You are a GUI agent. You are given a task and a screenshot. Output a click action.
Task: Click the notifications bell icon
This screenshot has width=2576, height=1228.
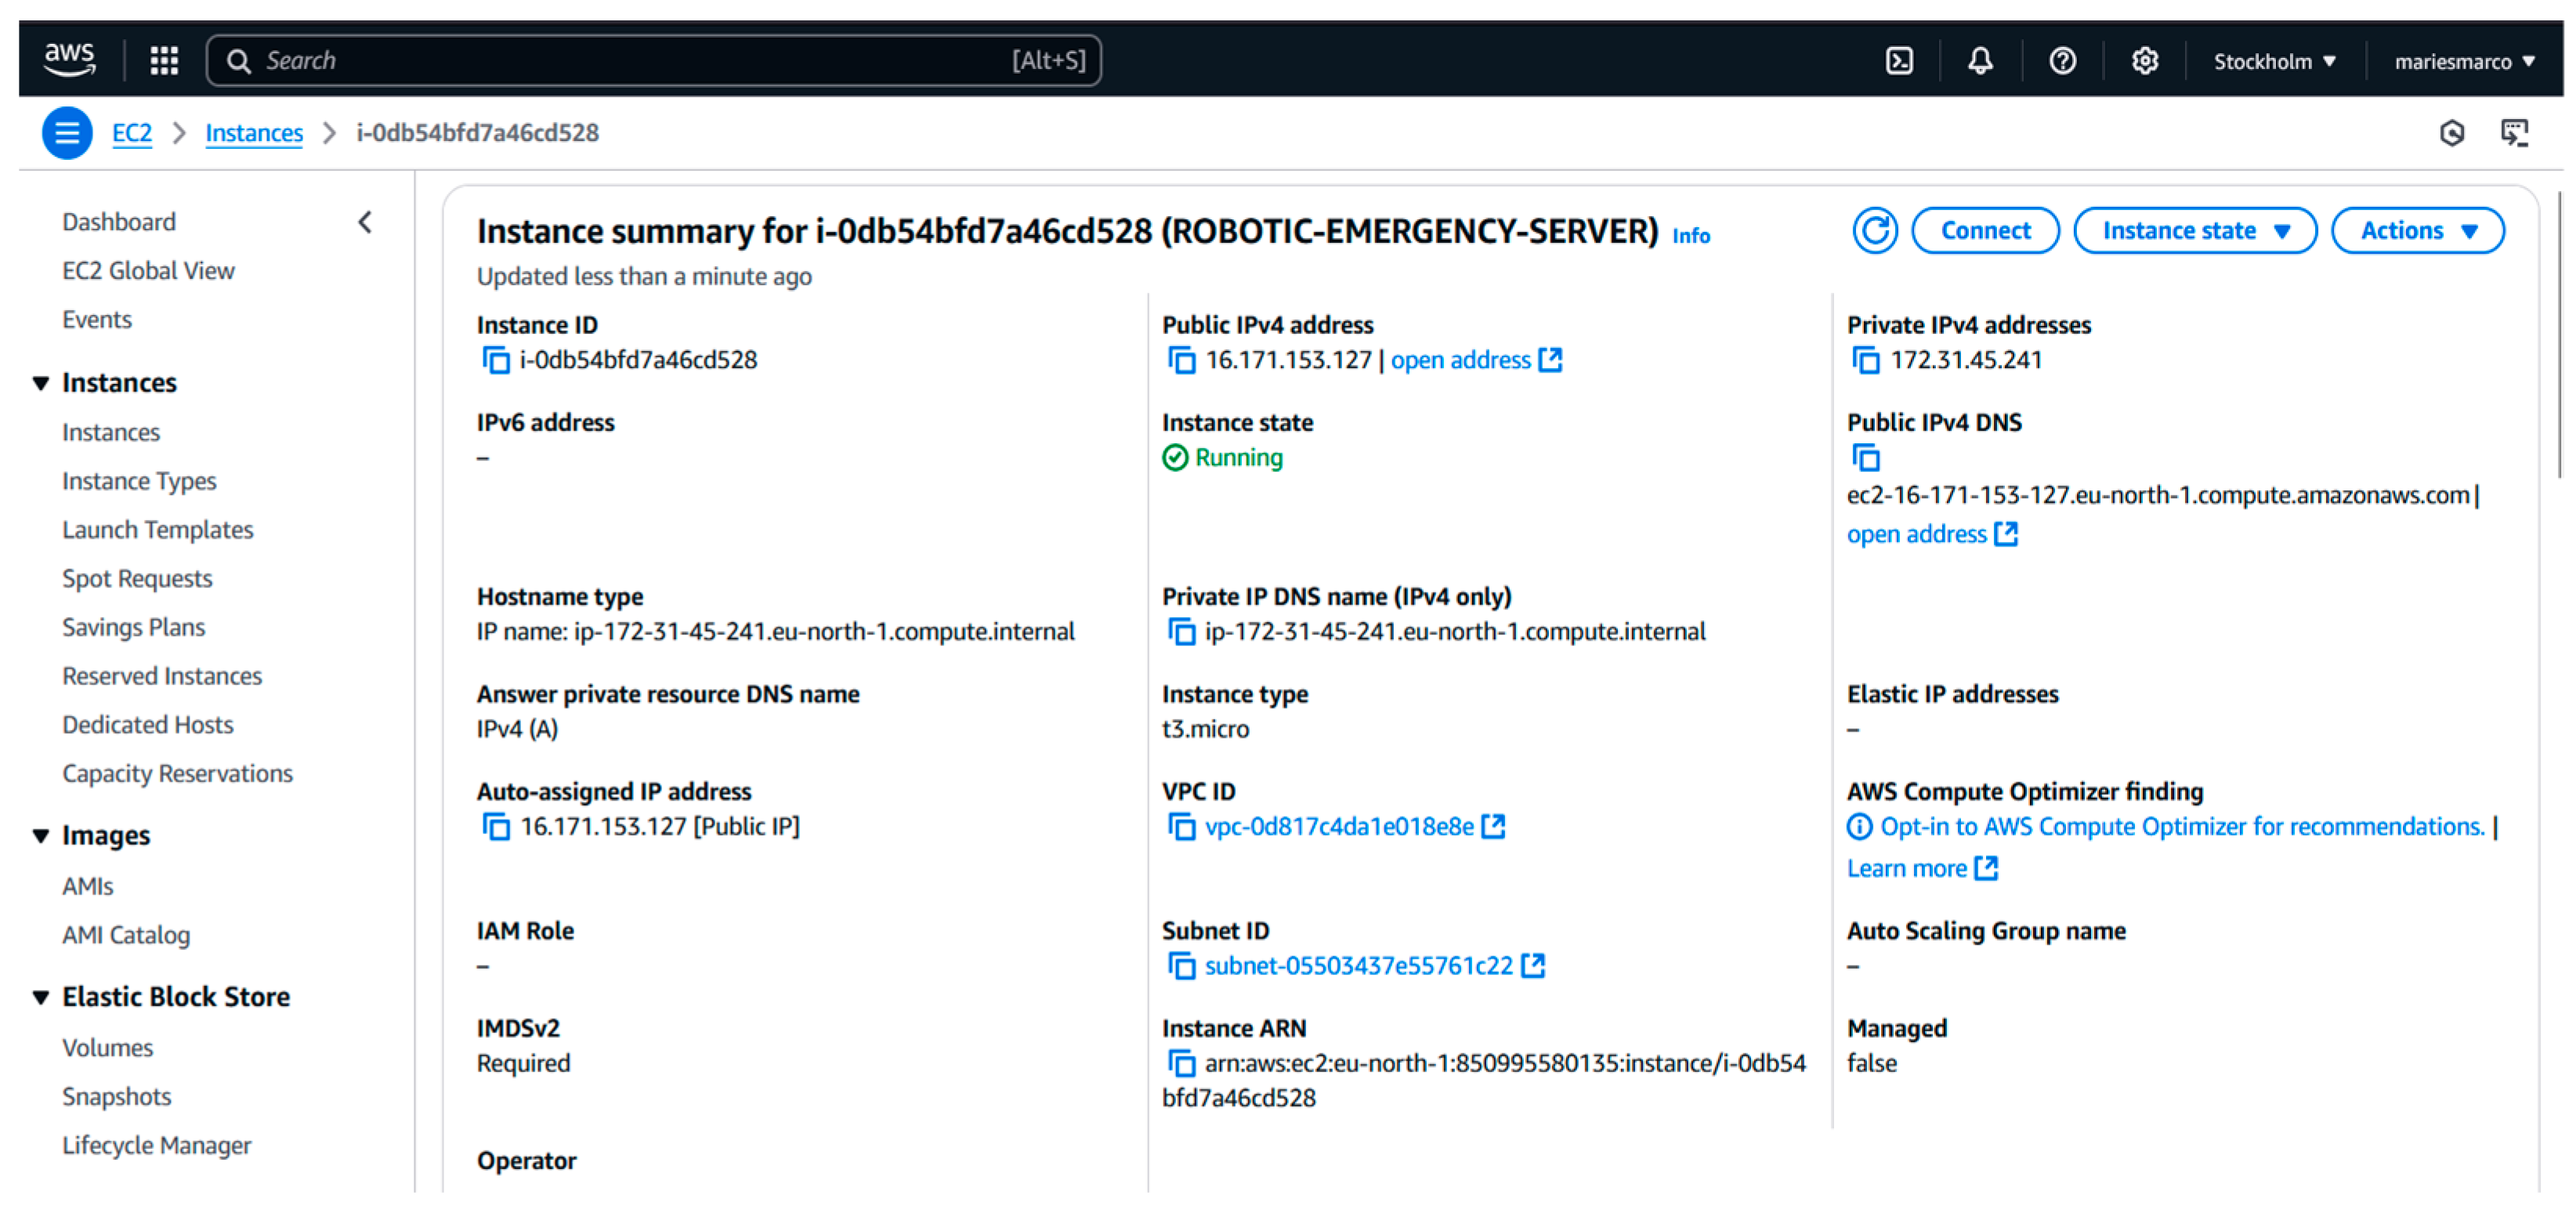pyautogui.click(x=1980, y=61)
